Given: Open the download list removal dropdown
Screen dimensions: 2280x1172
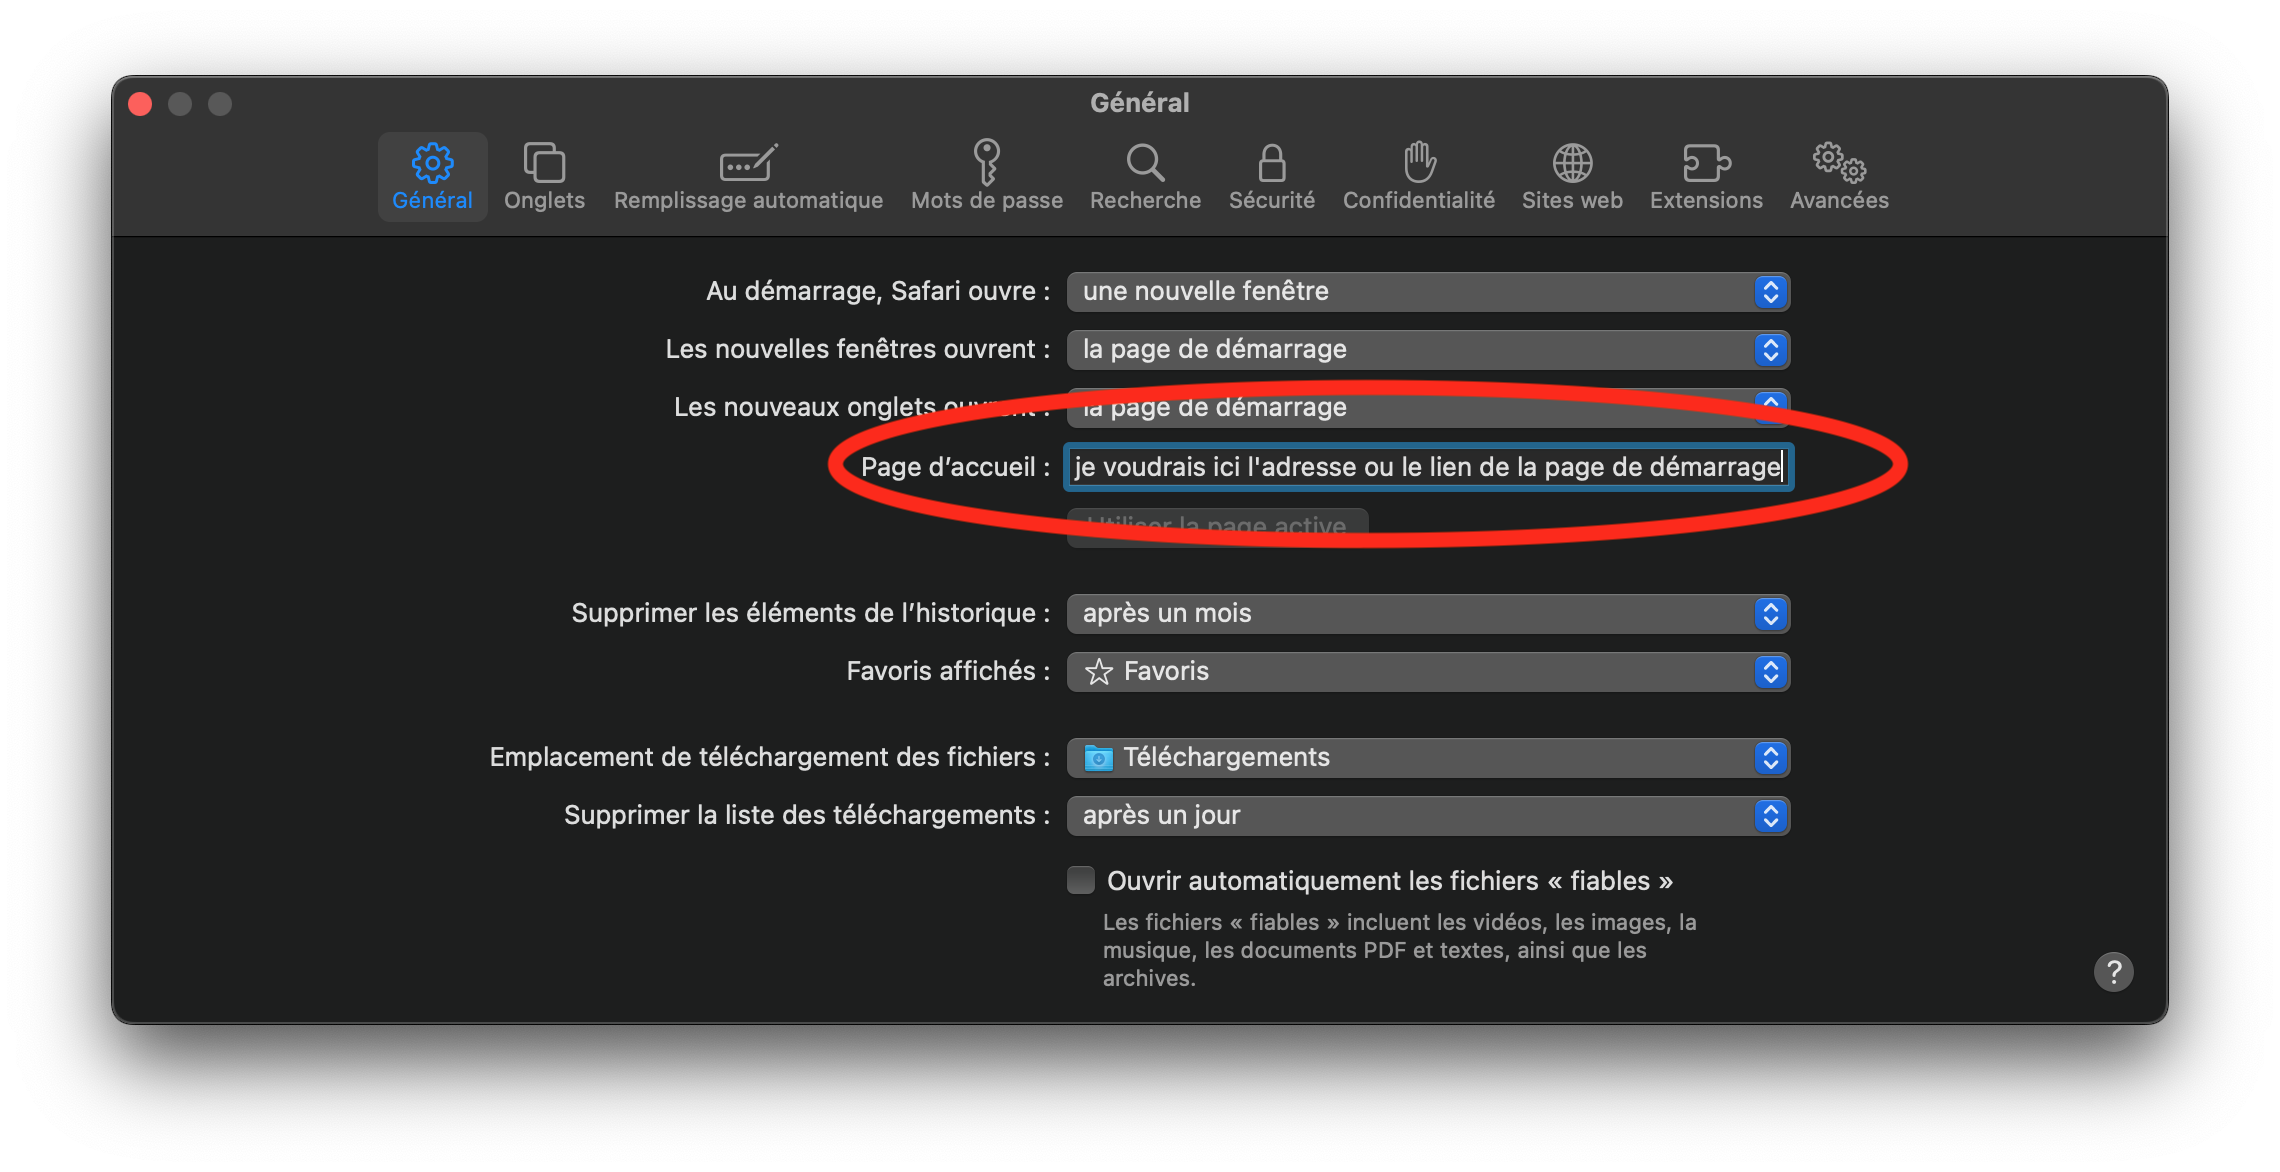Looking at the screenshot, I should 1427,815.
